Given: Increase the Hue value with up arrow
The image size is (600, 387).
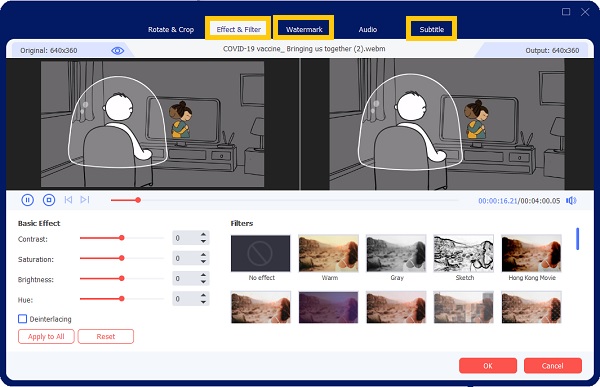Looking at the screenshot, I should tap(204, 295).
